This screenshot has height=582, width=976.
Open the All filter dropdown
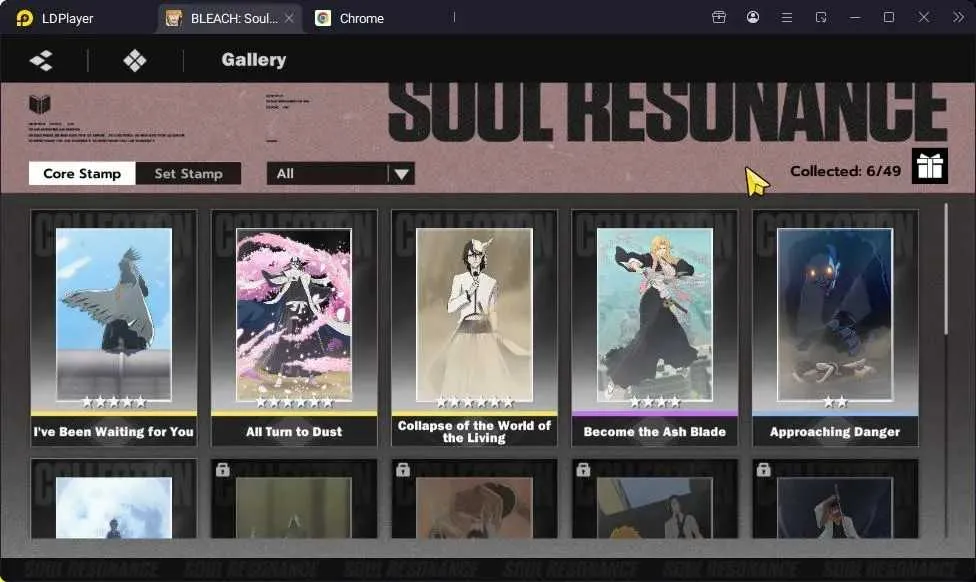click(x=340, y=174)
